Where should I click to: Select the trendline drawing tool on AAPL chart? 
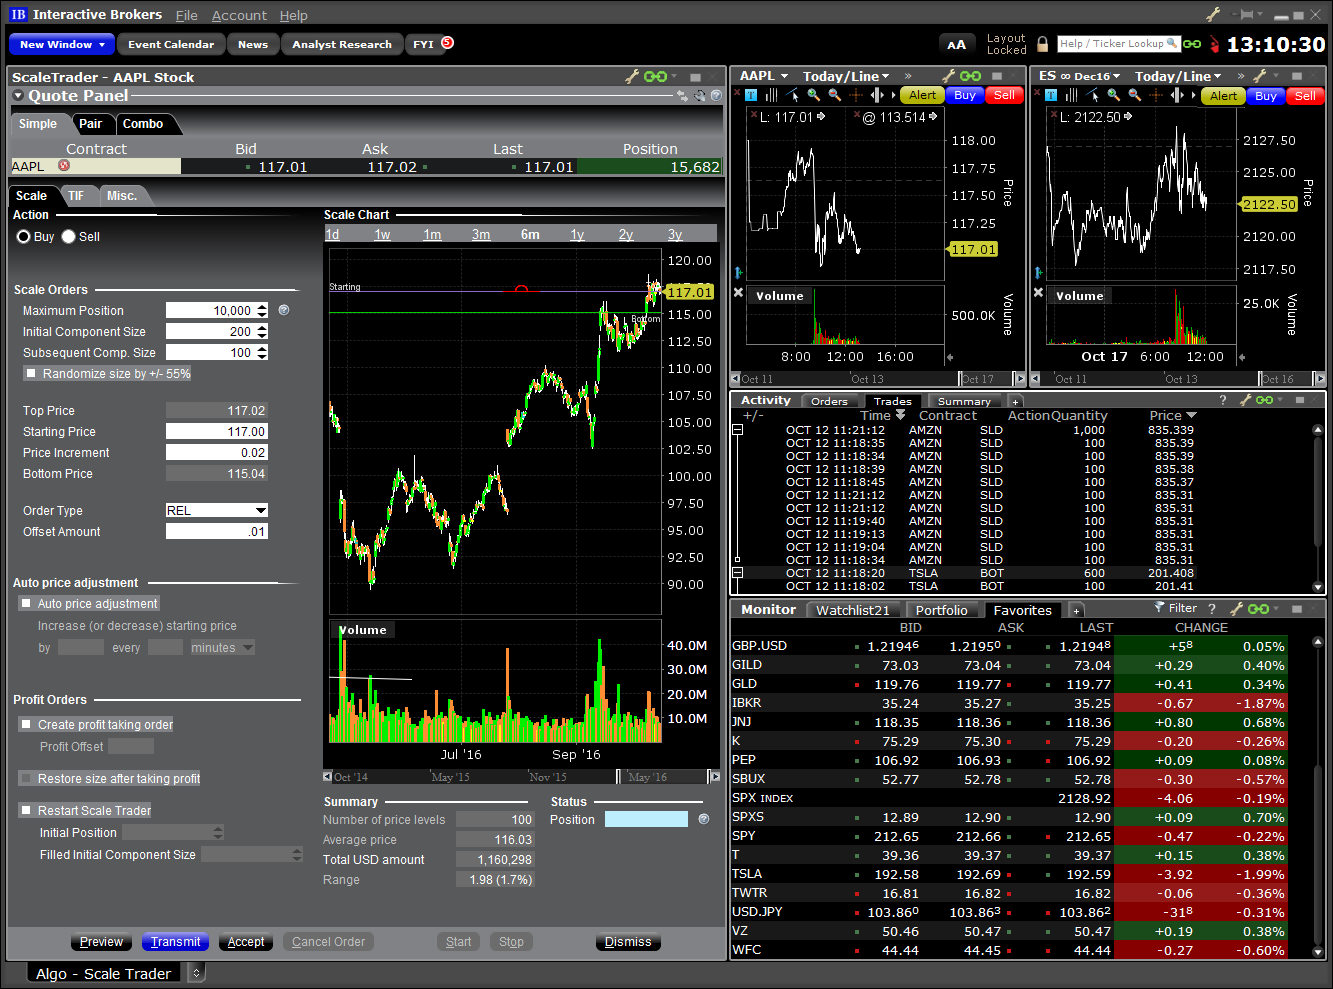pos(790,95)
